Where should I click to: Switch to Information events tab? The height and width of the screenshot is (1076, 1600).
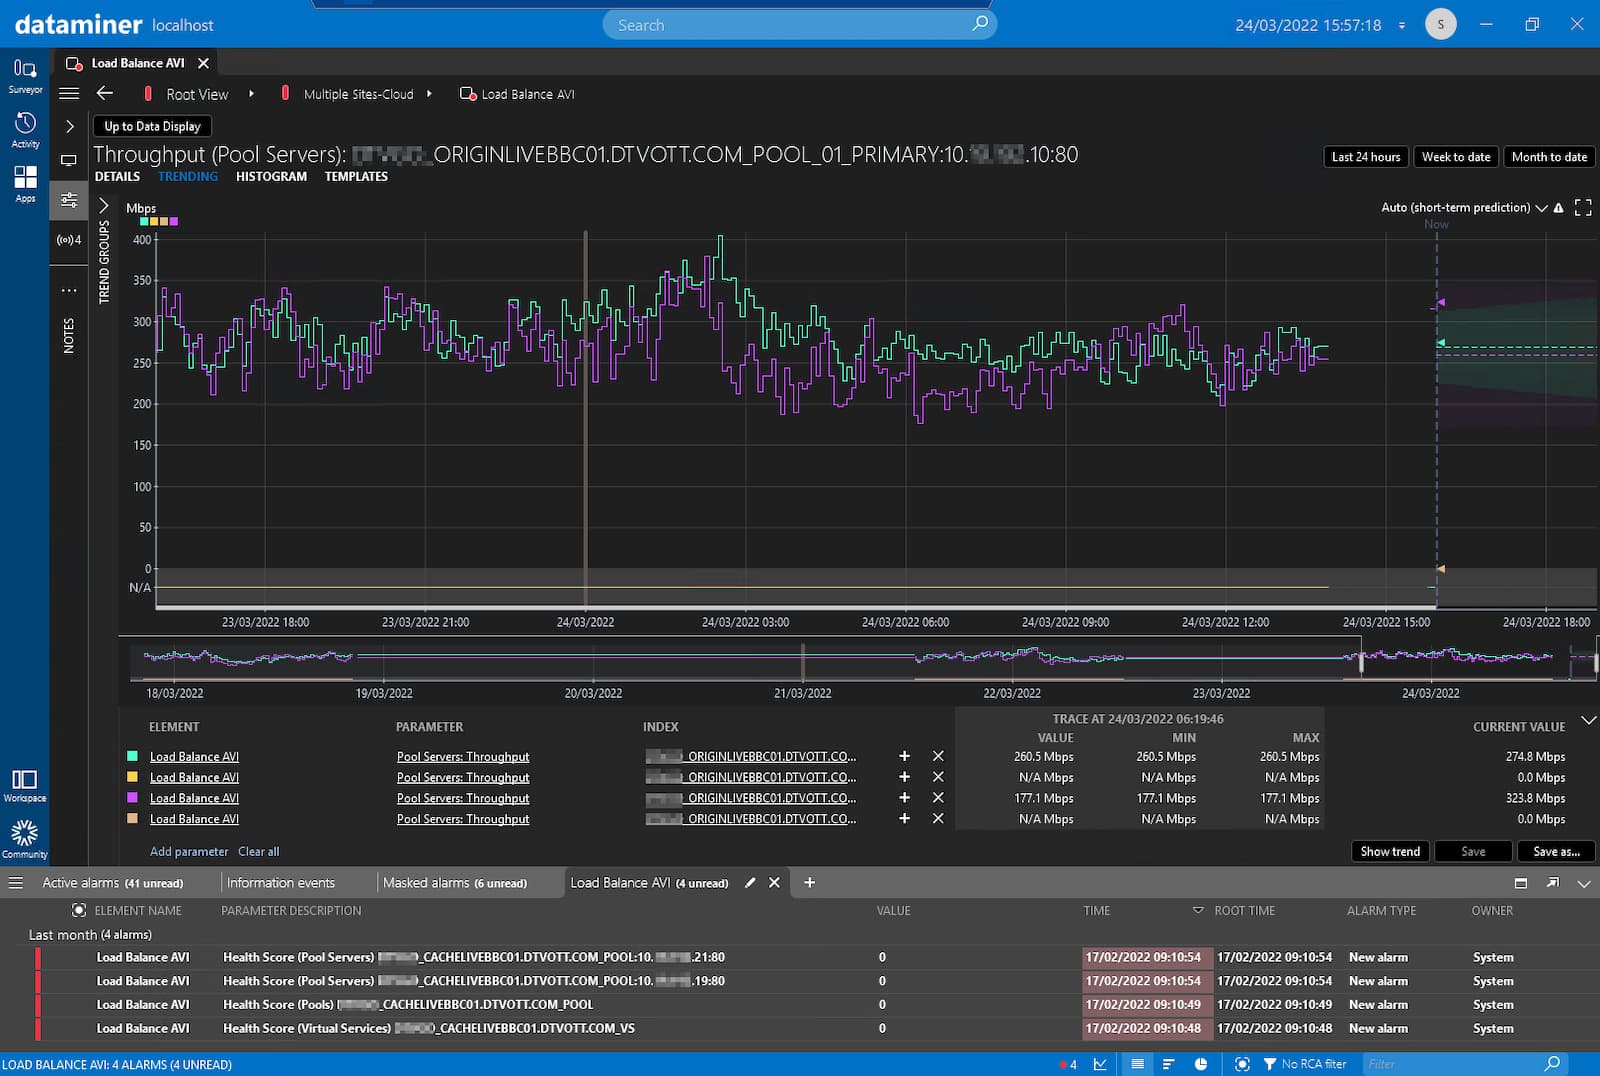[281, 883]
